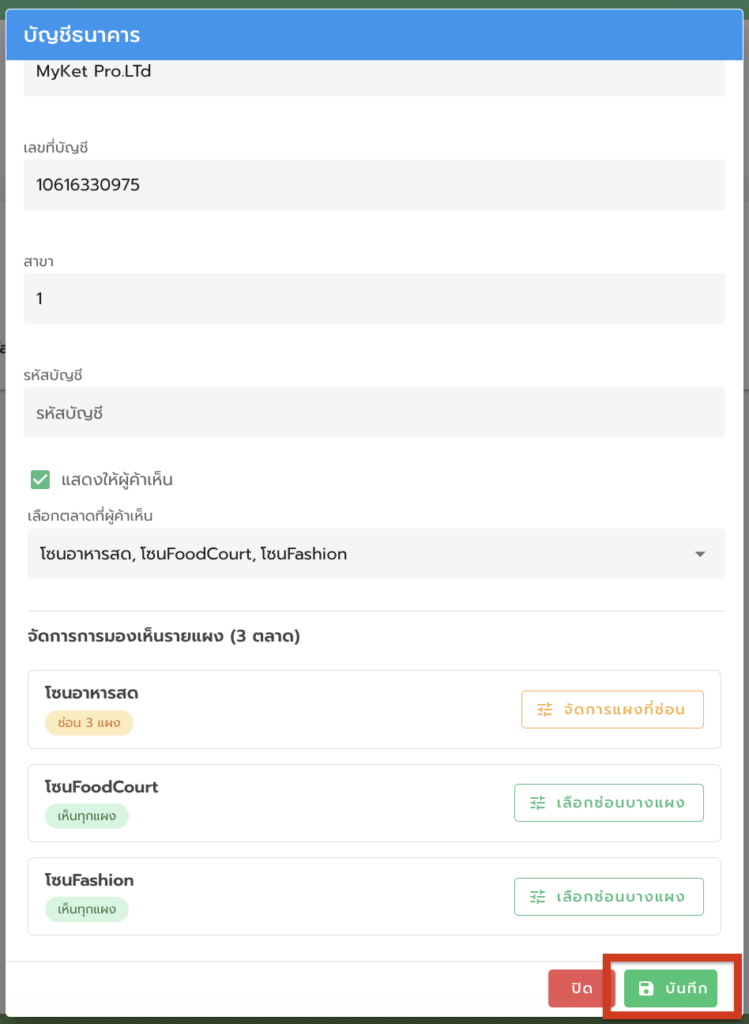749x1024 pixels.
Task: Click the บัญชีธนาคาร dialog title
Action: (x=82, y=36)
